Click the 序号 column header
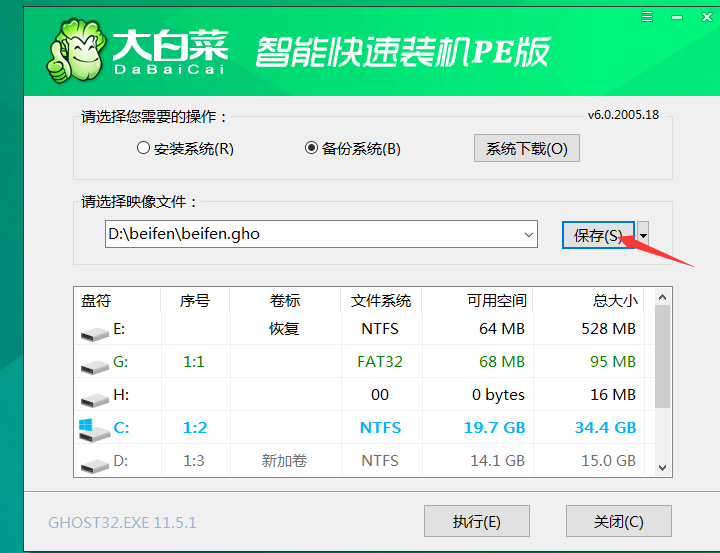This screenshot has width=720, height=553. tap(195, 301)
